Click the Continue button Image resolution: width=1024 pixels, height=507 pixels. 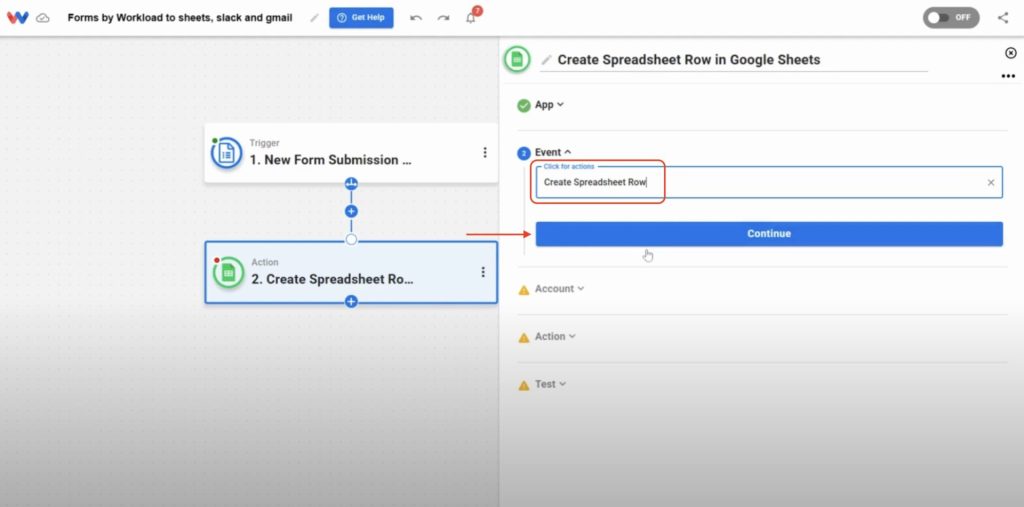pos(769,234)
